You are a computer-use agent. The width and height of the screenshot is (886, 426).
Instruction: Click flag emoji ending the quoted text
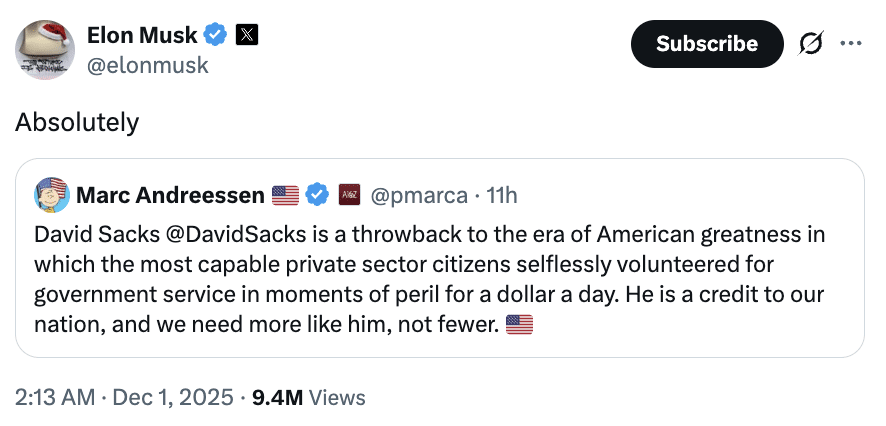pos(519,324)
